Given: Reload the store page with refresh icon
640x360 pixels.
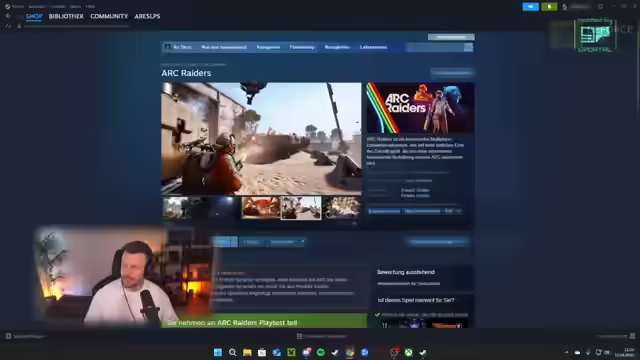Looking at the screenshot, I should (8, 26).
